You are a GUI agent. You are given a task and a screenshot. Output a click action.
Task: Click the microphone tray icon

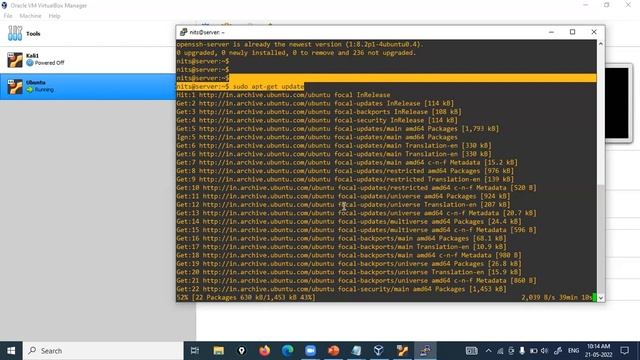[522, 351]
